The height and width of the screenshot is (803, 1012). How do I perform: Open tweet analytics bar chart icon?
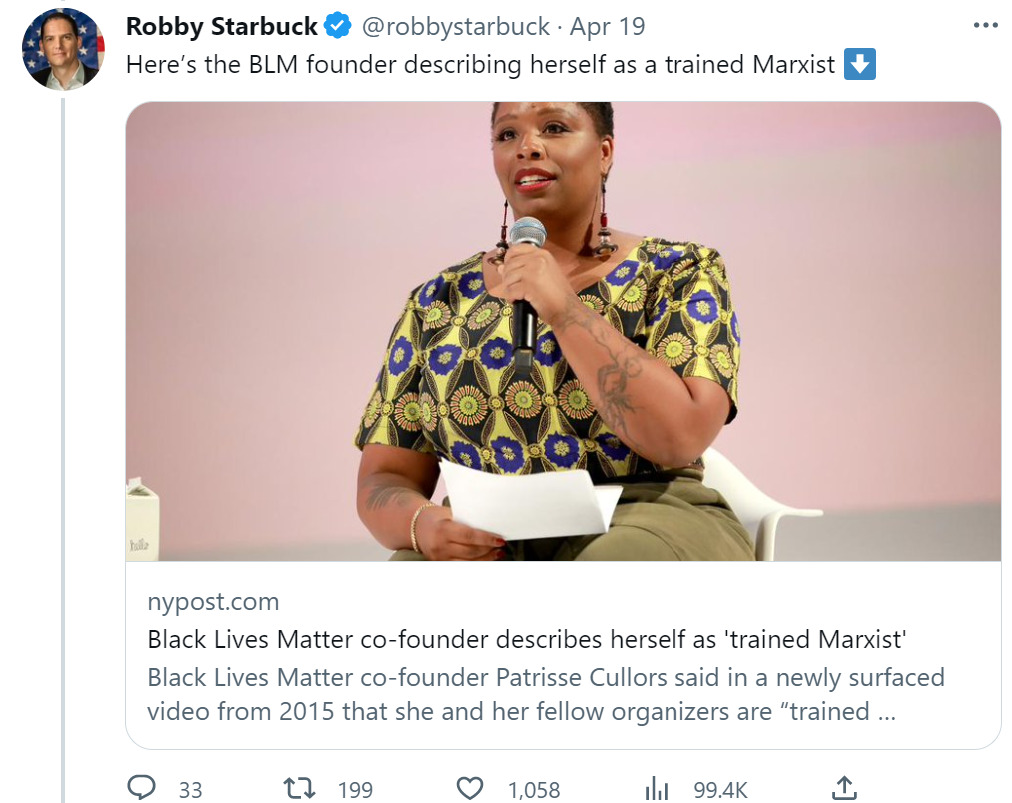(x=657, y=788)
